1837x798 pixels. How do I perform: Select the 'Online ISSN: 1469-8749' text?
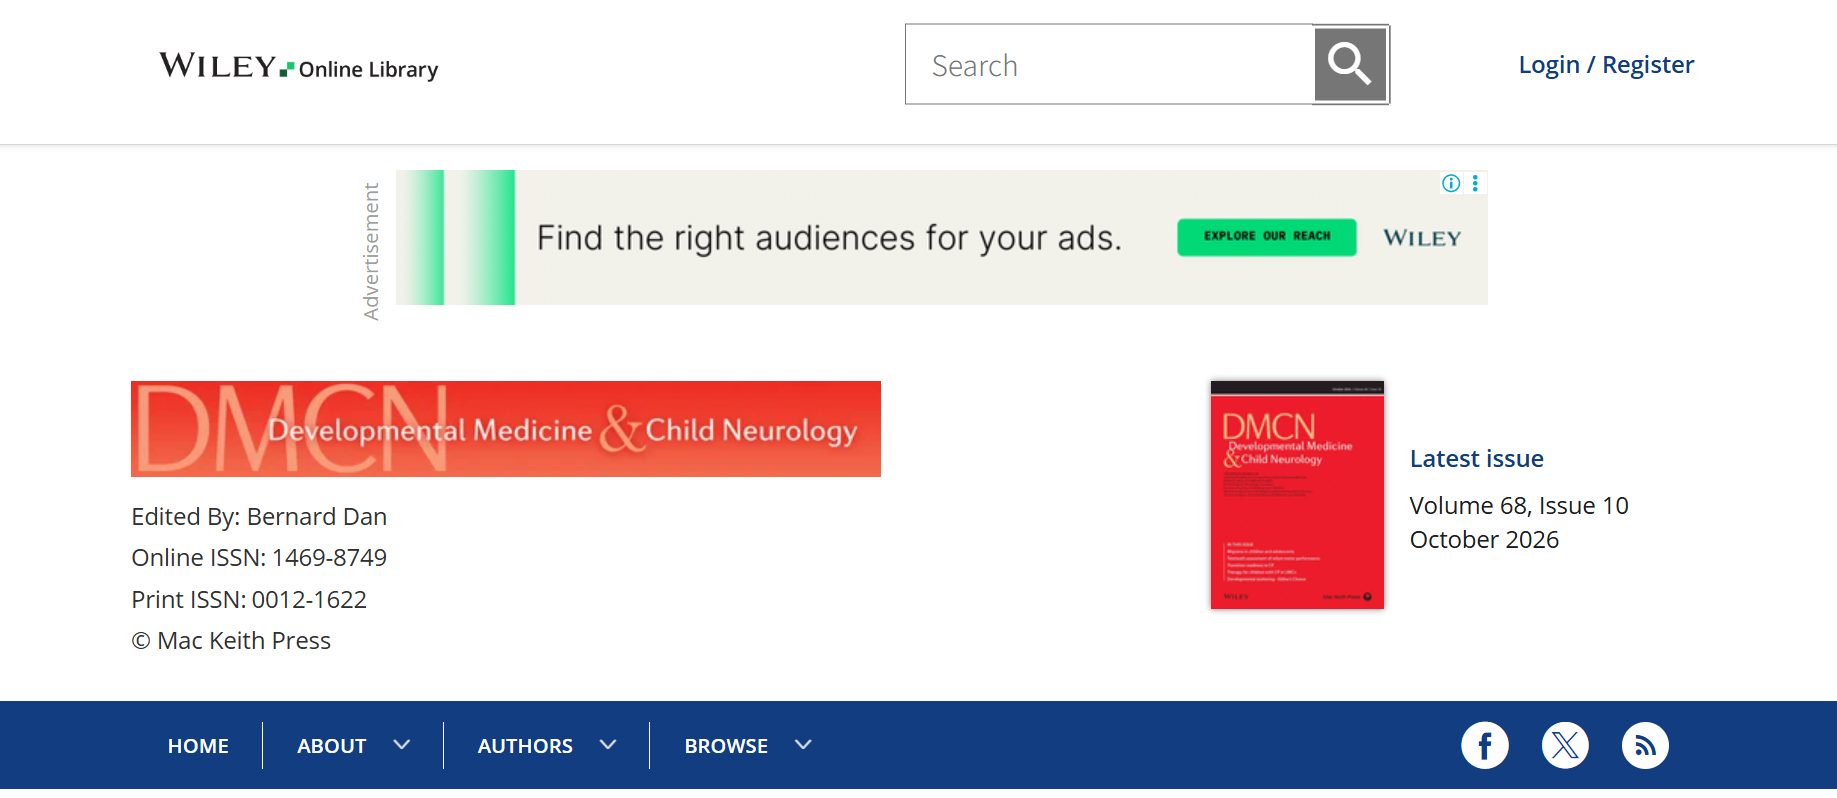pos(259,558)
